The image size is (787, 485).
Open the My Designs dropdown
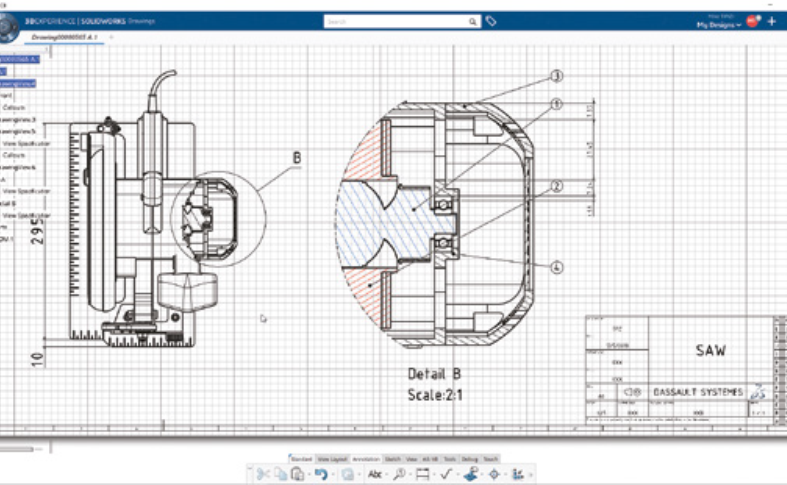pos(719,25)
